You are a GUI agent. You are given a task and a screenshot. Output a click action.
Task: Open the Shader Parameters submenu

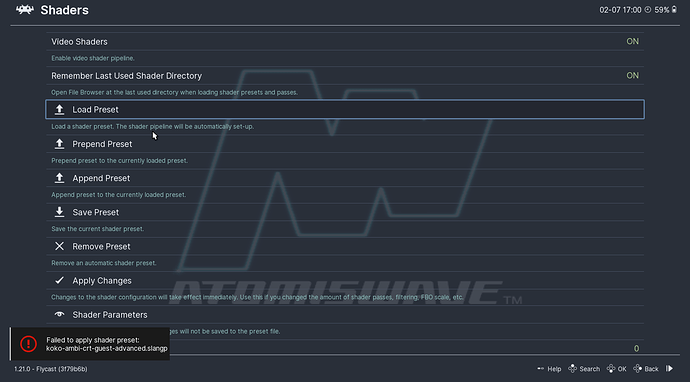point(345,315)
